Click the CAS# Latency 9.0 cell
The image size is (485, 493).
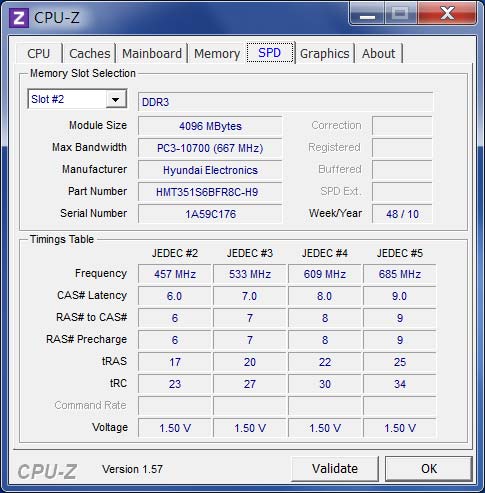point(400,296)
